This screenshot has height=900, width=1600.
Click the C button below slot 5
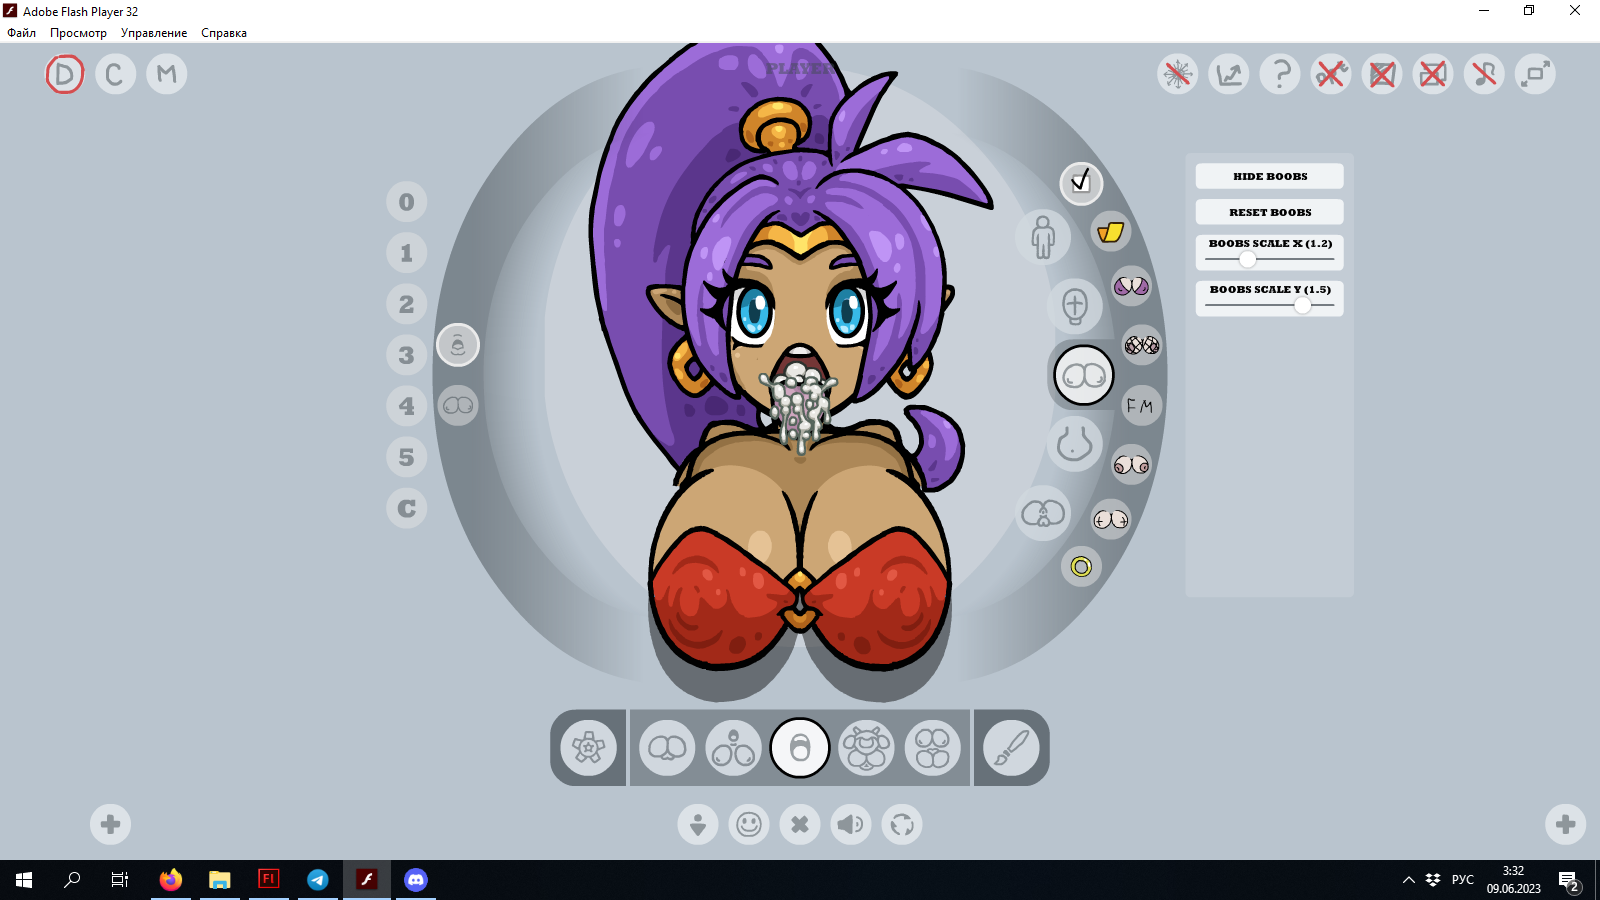407,508
